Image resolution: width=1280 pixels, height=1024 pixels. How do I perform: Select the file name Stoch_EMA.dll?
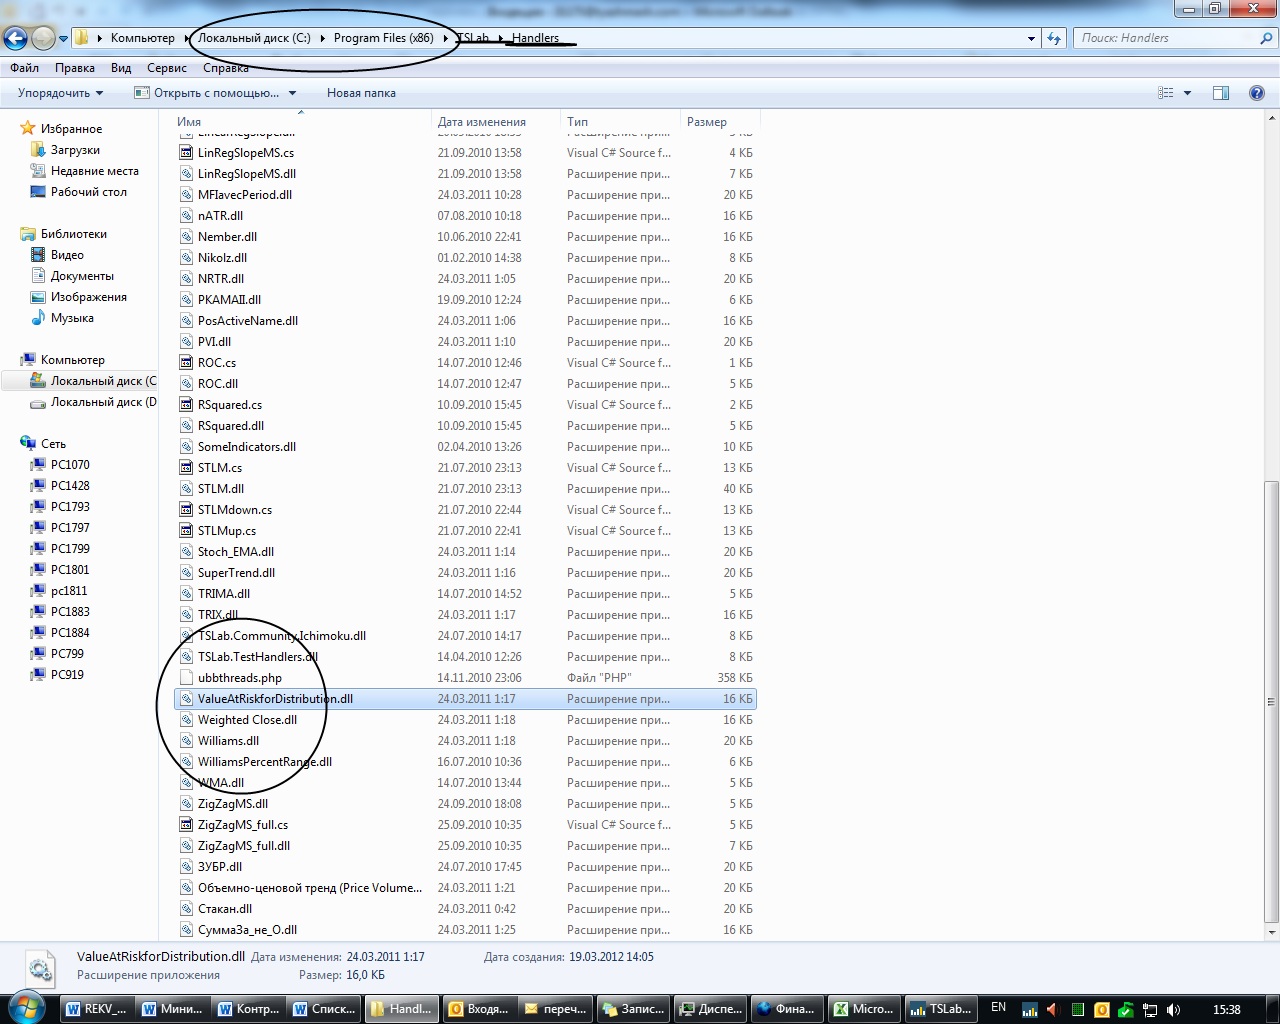point(236,552)
